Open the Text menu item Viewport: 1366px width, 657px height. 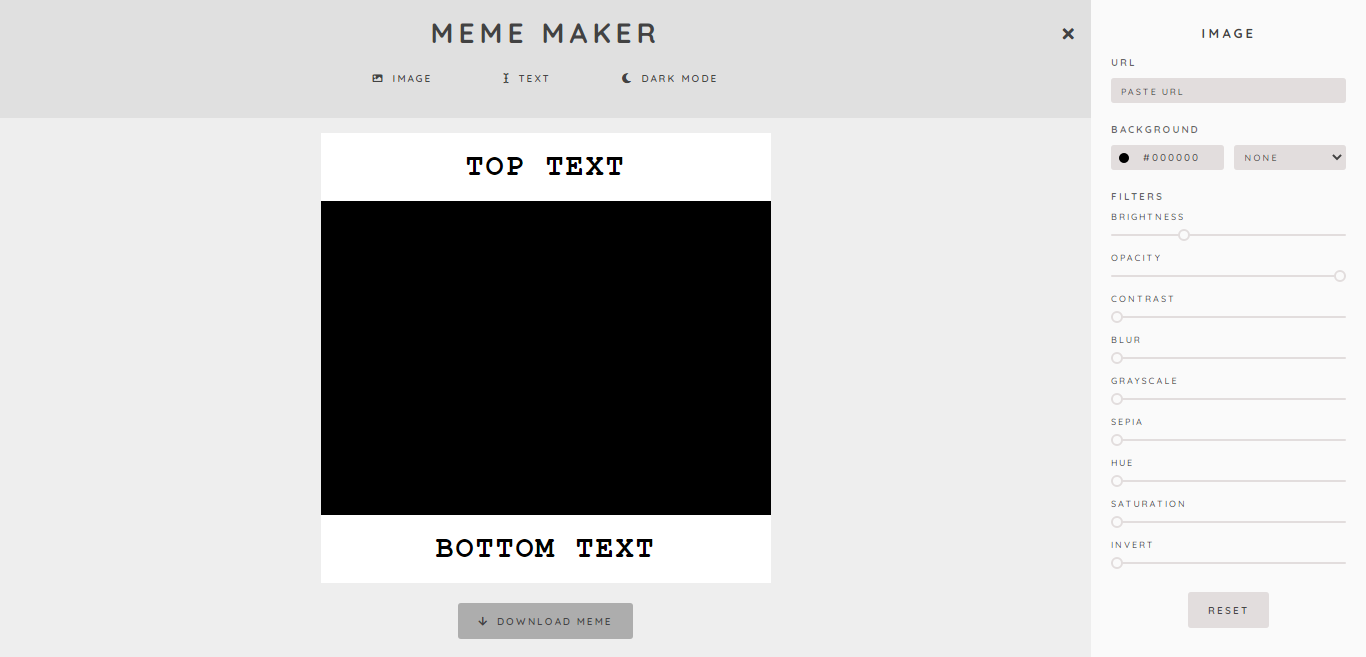pyautogui.click(x=526, y=78)
